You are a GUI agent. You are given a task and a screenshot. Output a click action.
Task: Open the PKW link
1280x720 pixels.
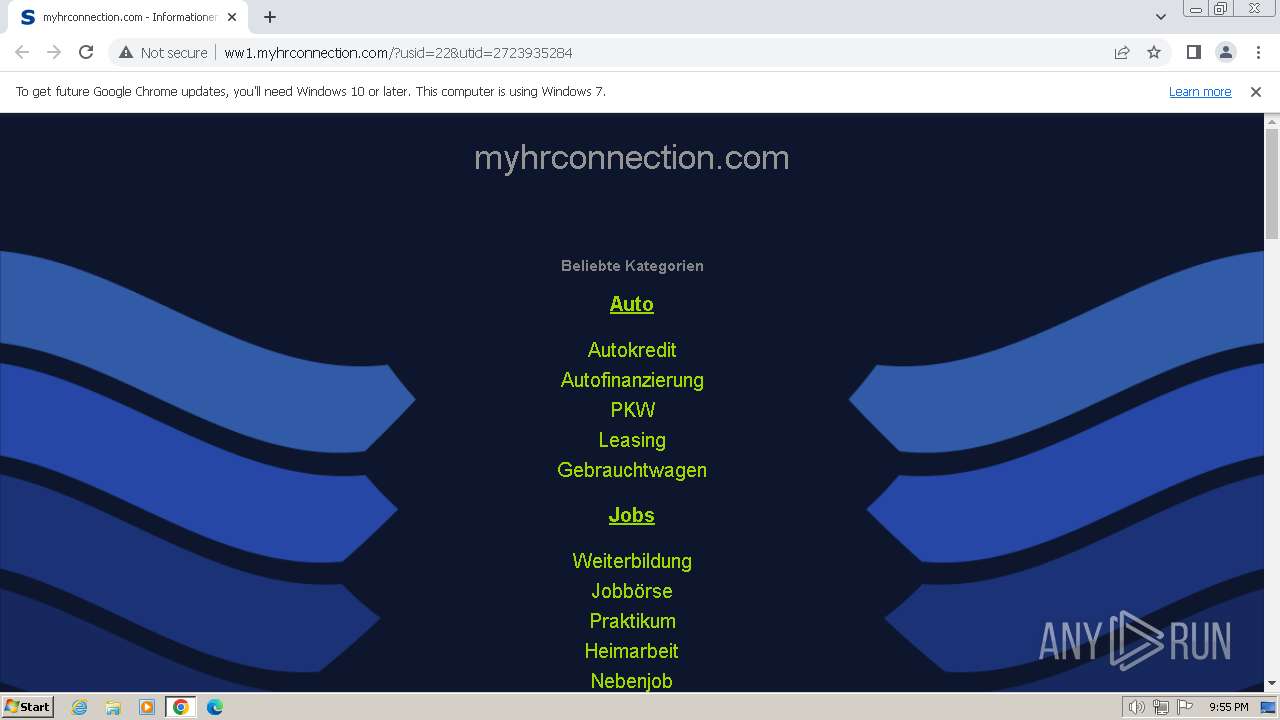(x=632, y=410)
